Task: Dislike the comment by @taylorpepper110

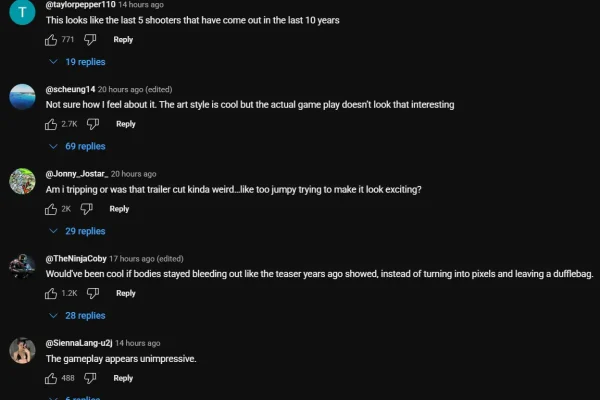Action: [90, 40]
